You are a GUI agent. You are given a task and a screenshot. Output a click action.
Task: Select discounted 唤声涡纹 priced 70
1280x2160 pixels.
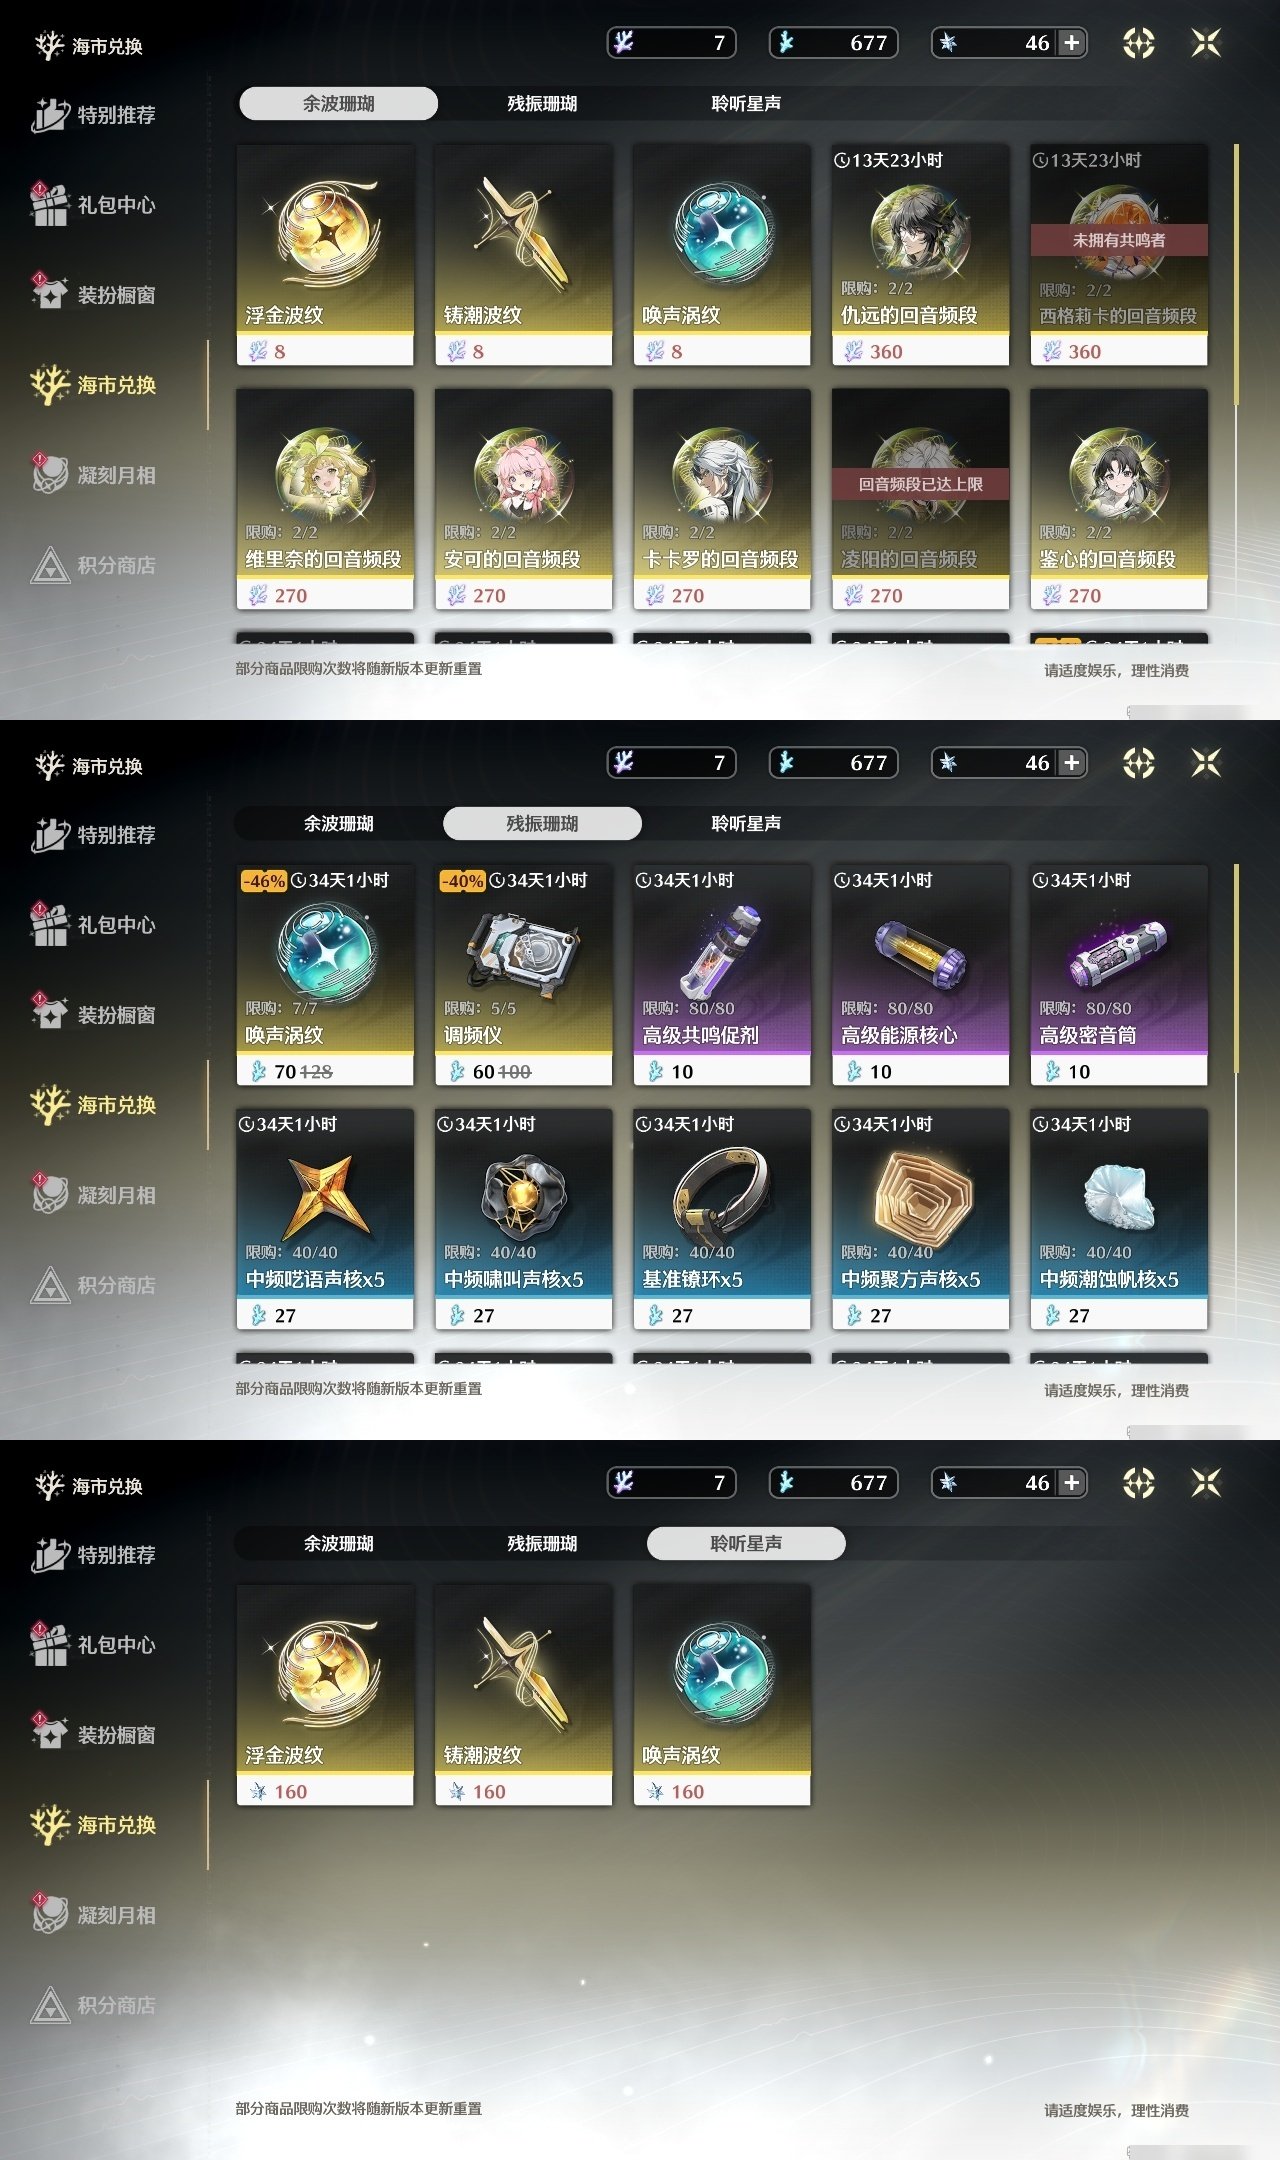coord(325,975)
